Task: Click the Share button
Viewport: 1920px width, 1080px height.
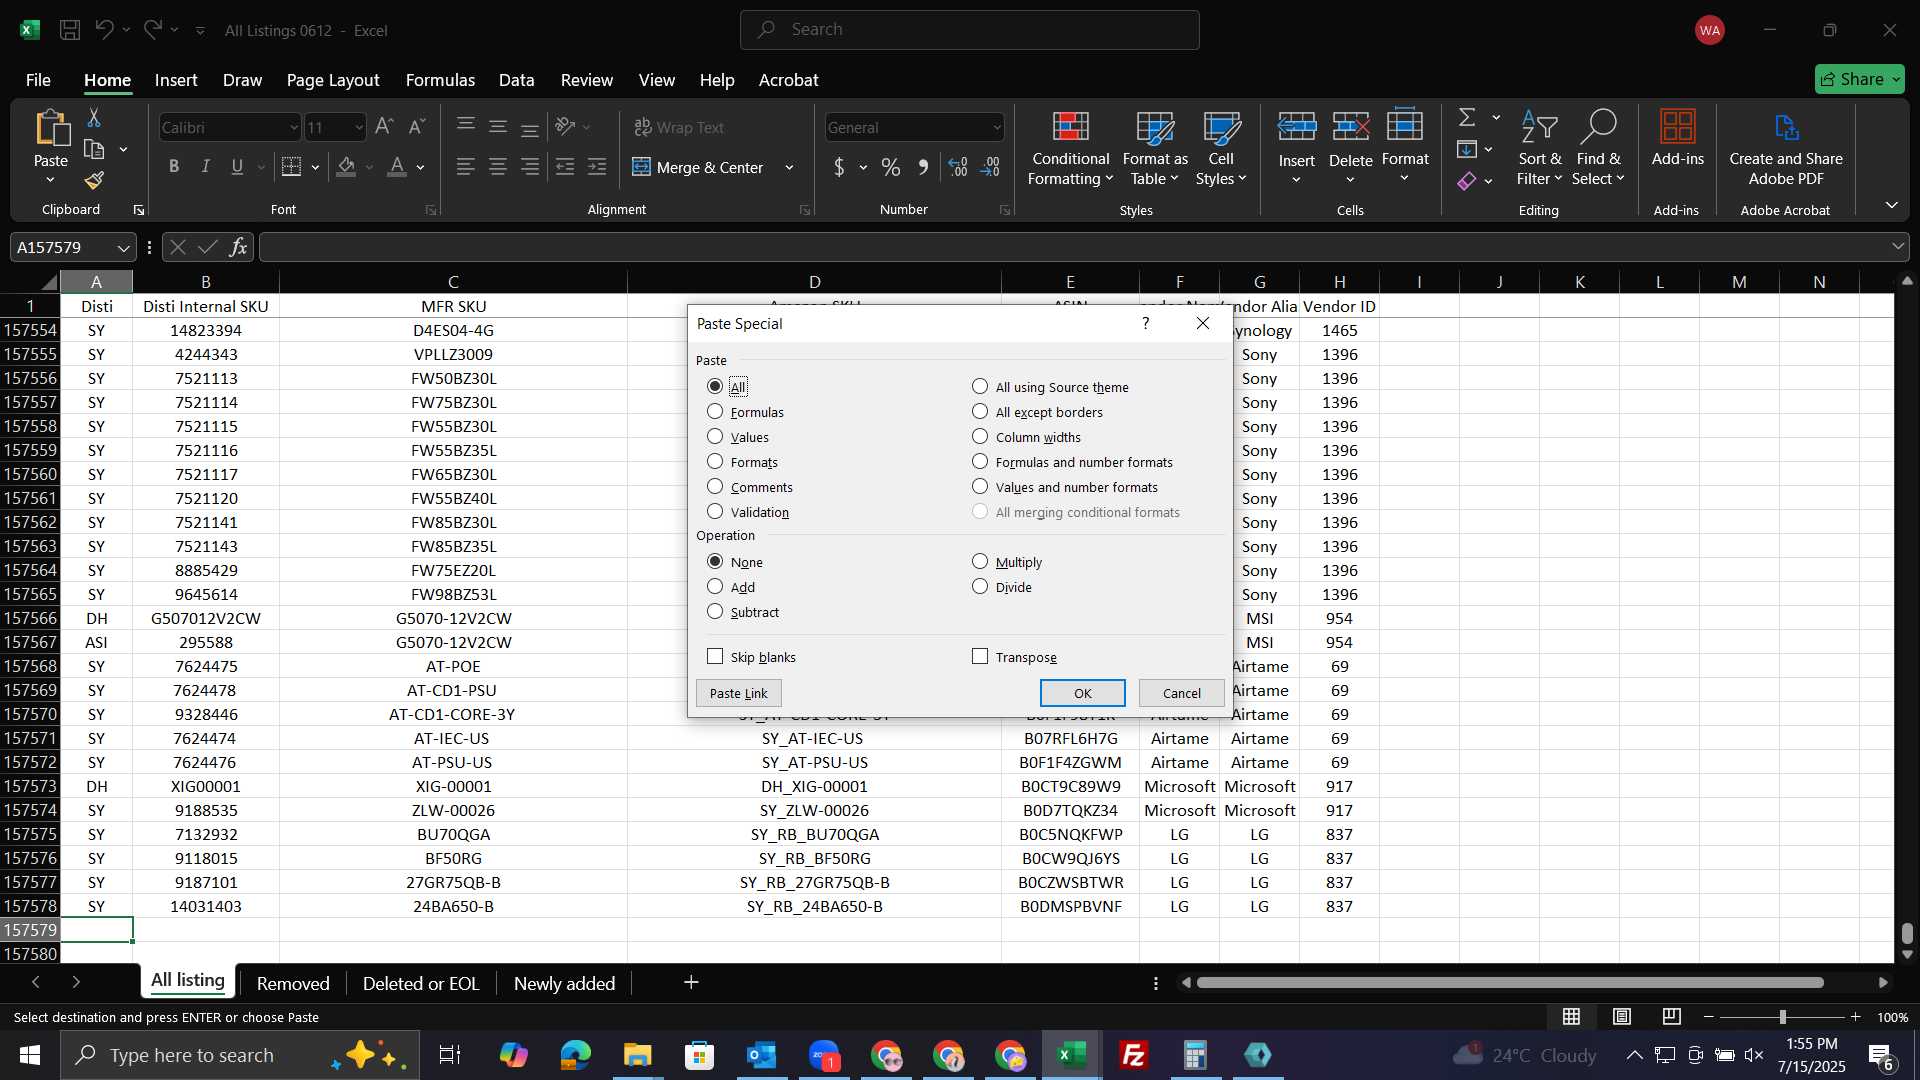Action: point(1860,79)
